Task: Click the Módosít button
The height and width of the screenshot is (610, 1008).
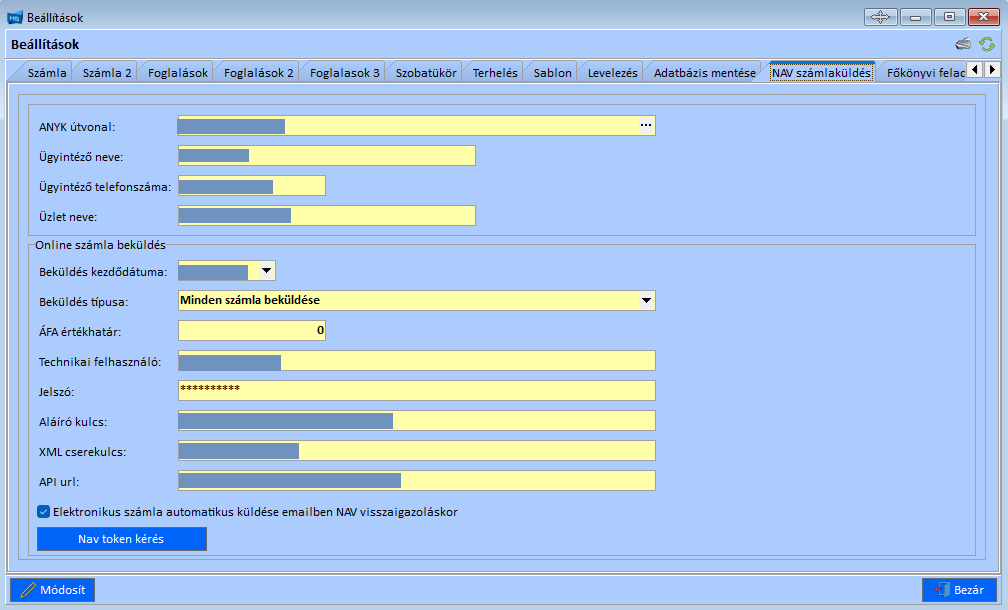Action: click(53, 590)
